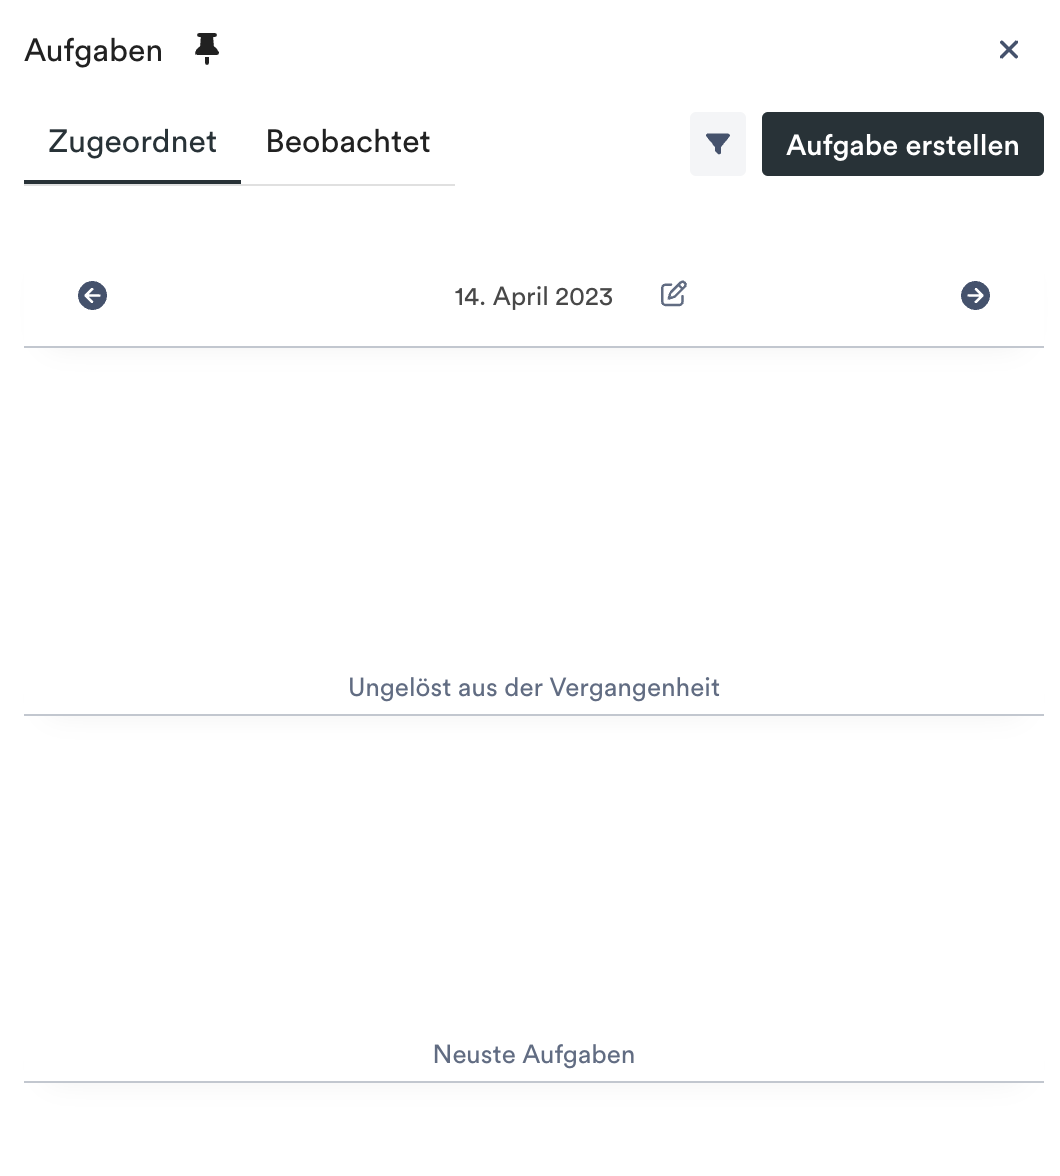Click the Aufgaben panel title
The width and height of the screenshot is (1060, 1176).
pos(94,51)
